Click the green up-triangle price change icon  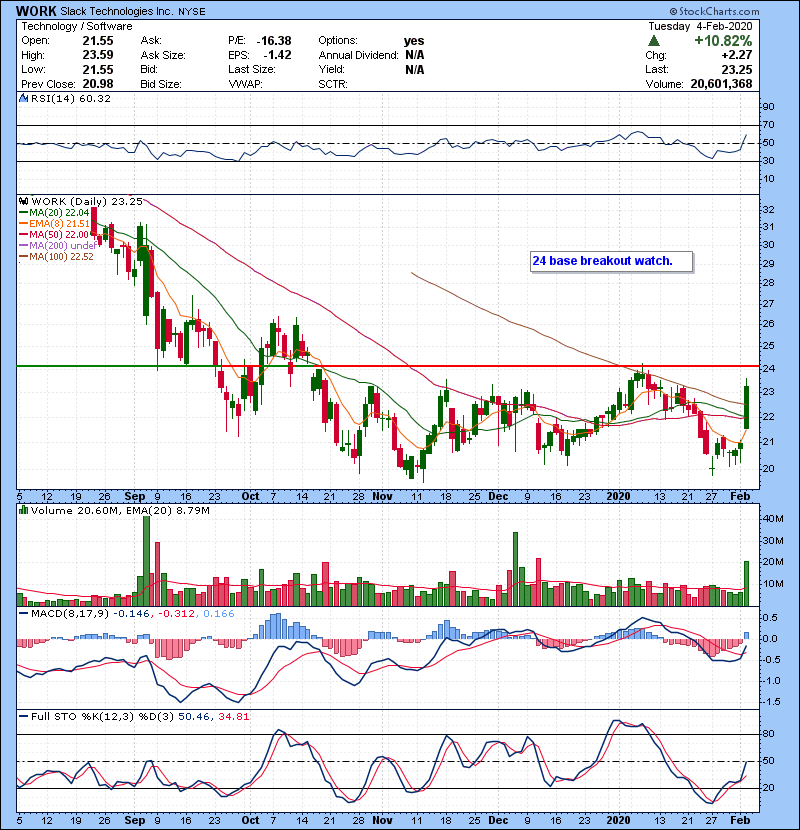654,41
